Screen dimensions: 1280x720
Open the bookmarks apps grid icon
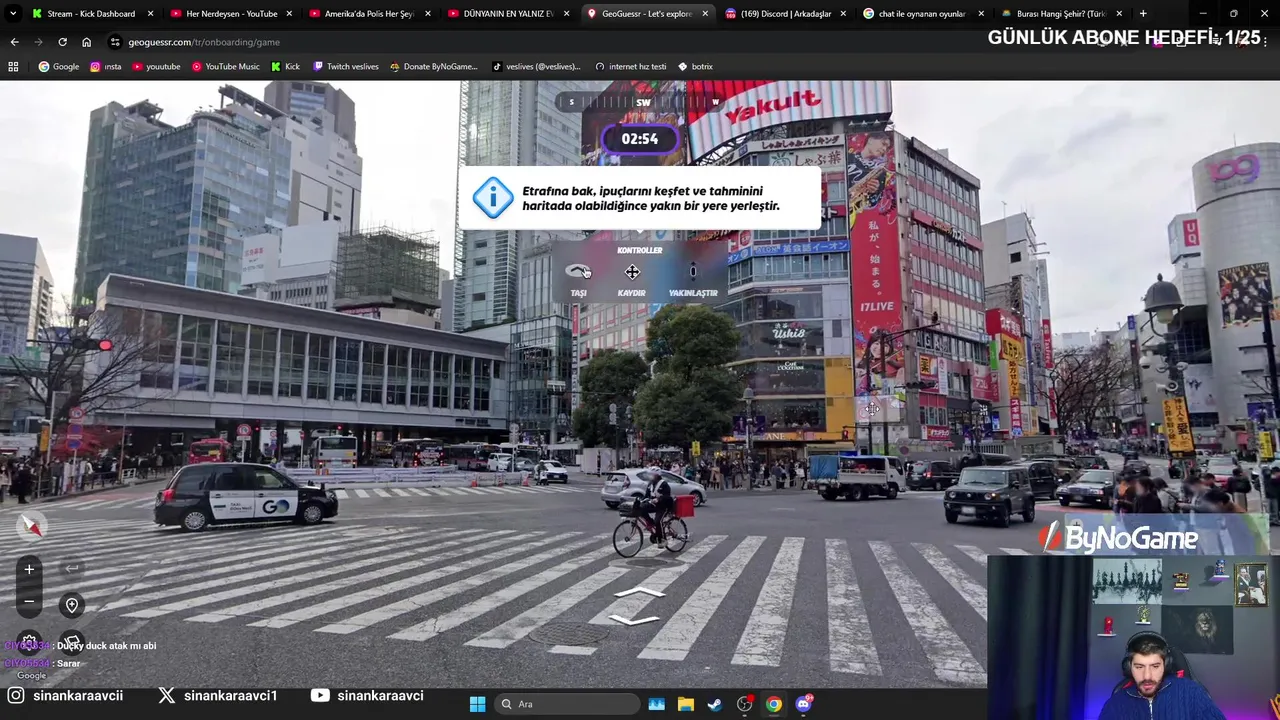[x=13, y=67]
